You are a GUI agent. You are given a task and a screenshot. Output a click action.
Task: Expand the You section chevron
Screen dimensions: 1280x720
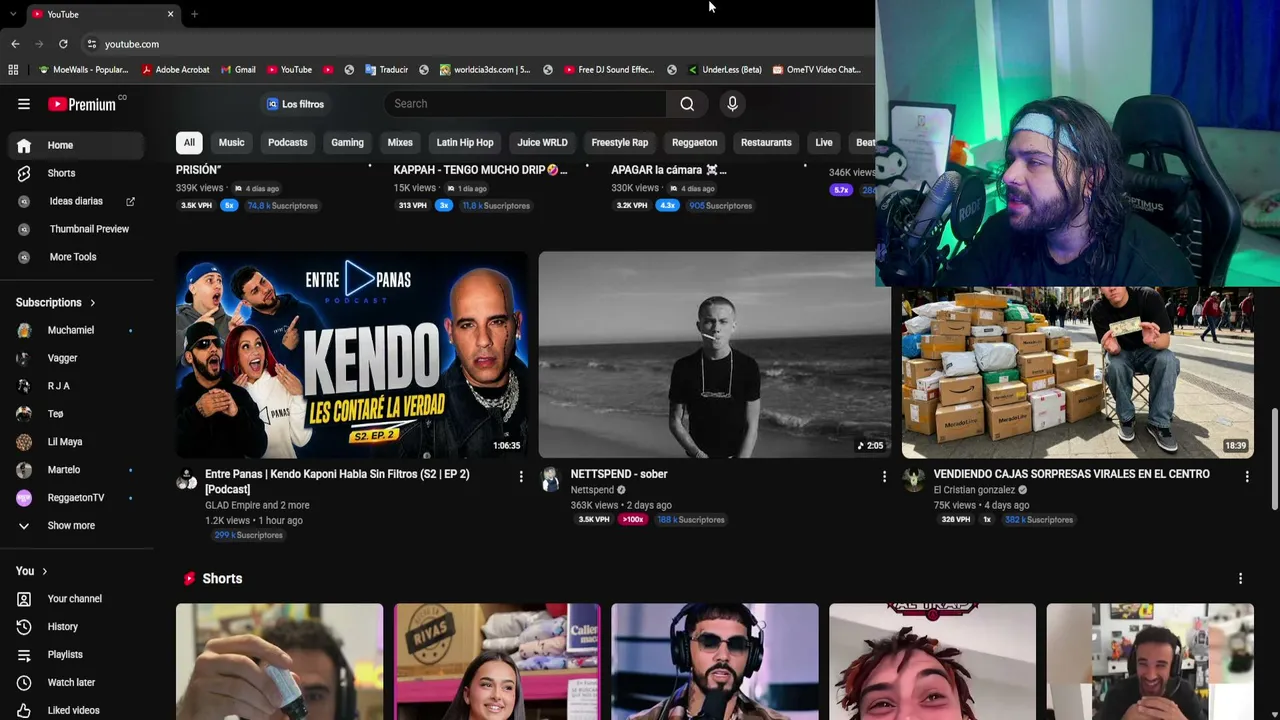[44, 571]
